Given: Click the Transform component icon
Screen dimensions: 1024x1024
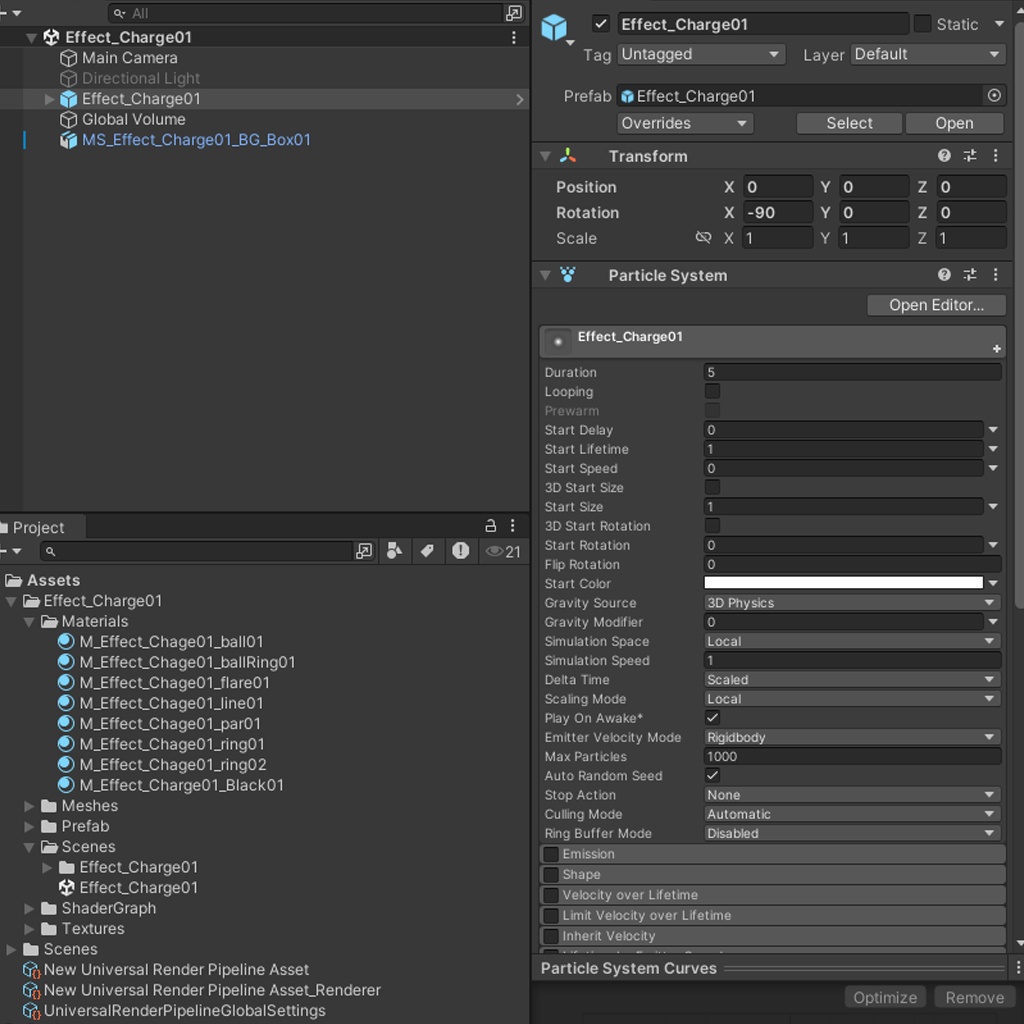Looking at the screenshot, I should [x=570, y=156].
